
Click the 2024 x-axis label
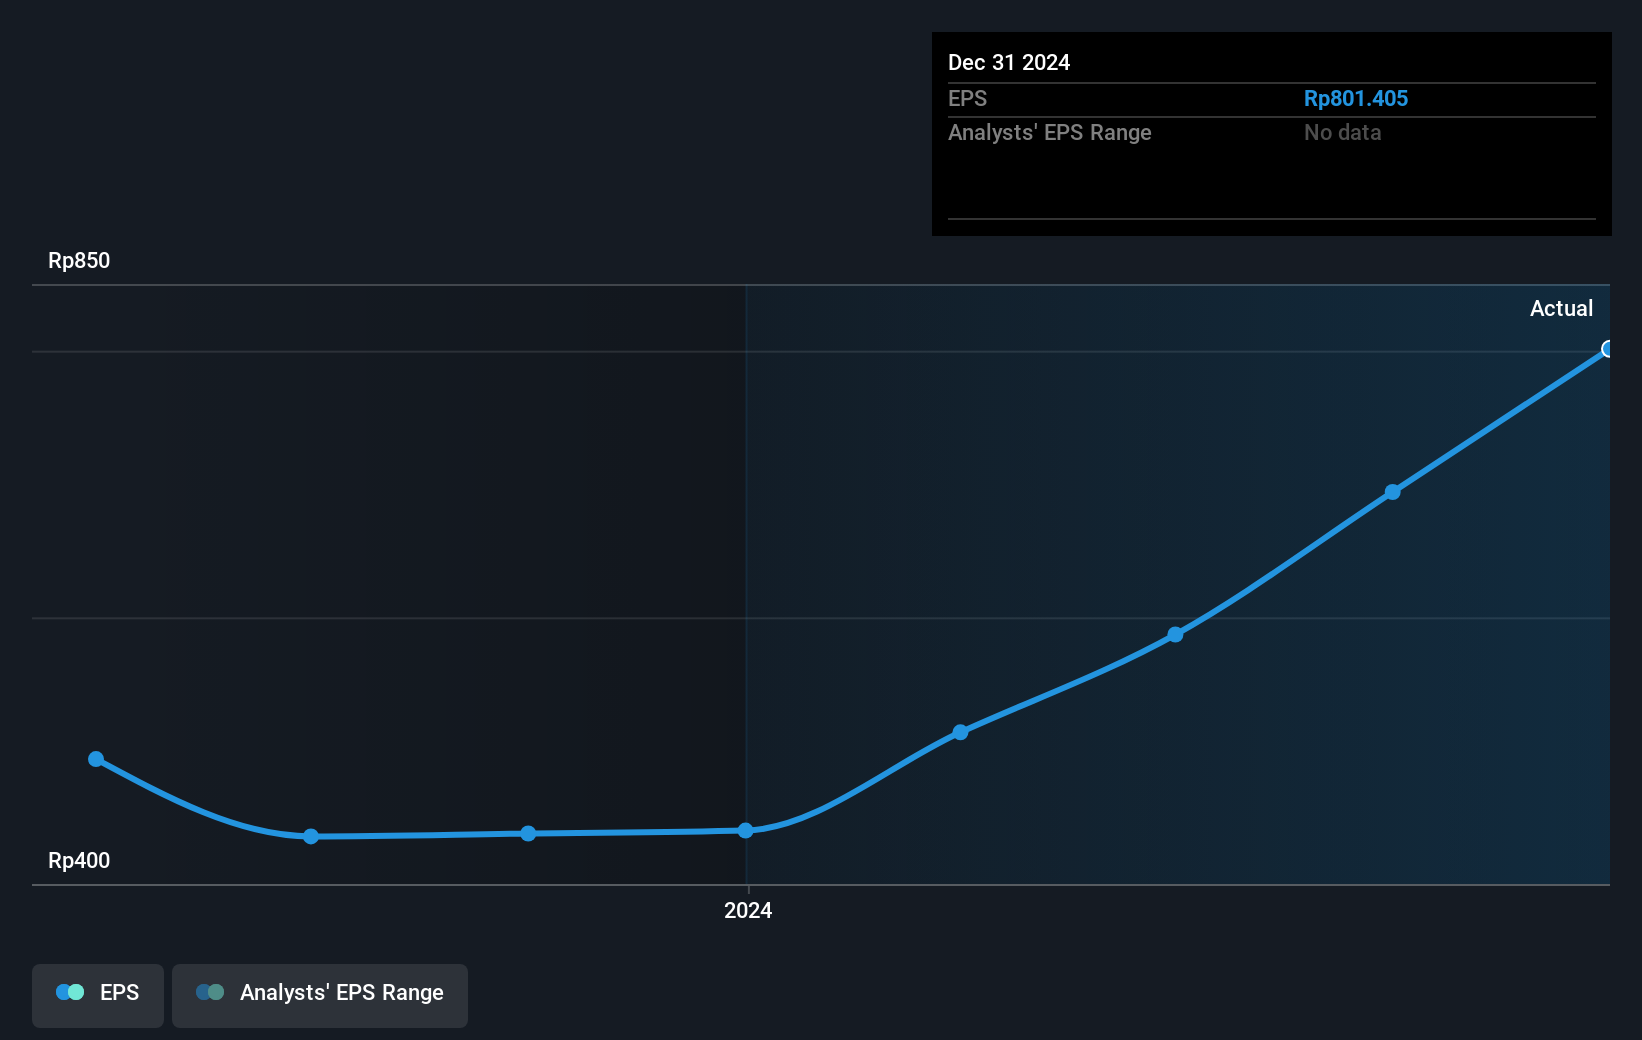pyautogui.click(x=748, y=910)
